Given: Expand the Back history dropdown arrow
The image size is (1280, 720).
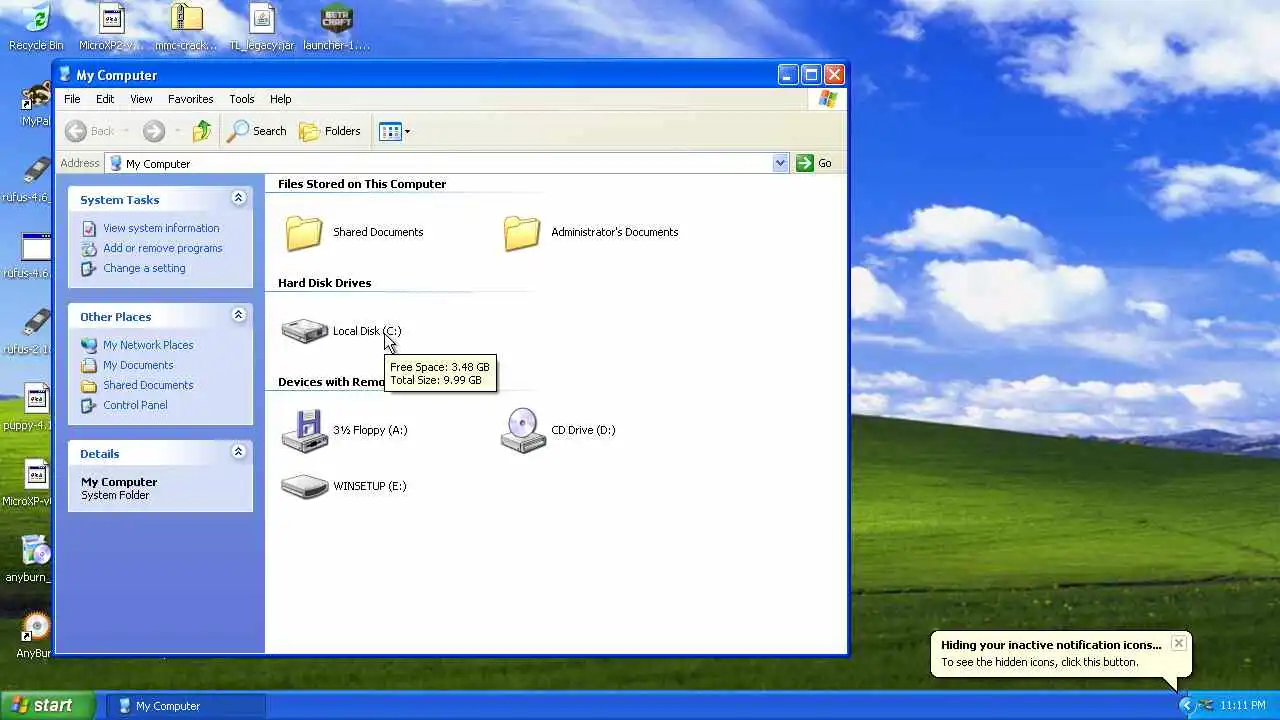Looking at the screenshot, I should tap(126, 131).
